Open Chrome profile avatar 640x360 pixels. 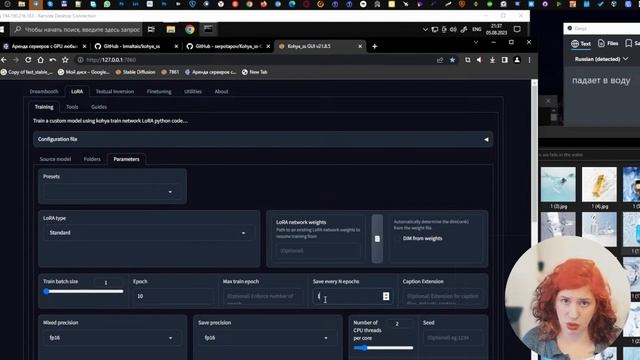tap(517, 60)
